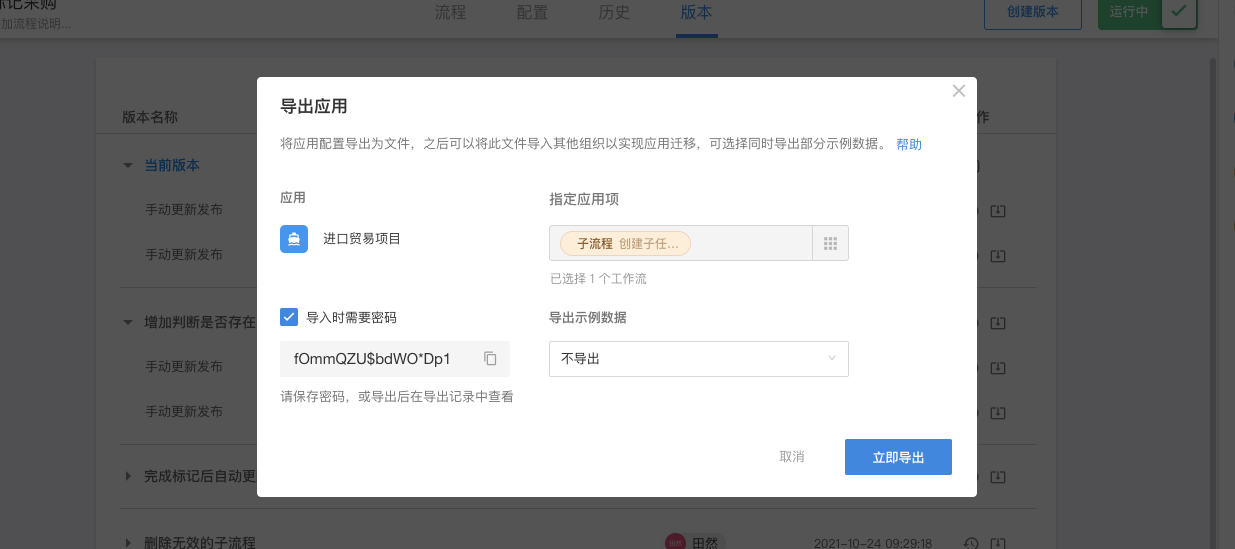Image resolution: width=1235 pixels, height=549 pixels.
Task: Click the 田然 user avatar
Action: 675,542
